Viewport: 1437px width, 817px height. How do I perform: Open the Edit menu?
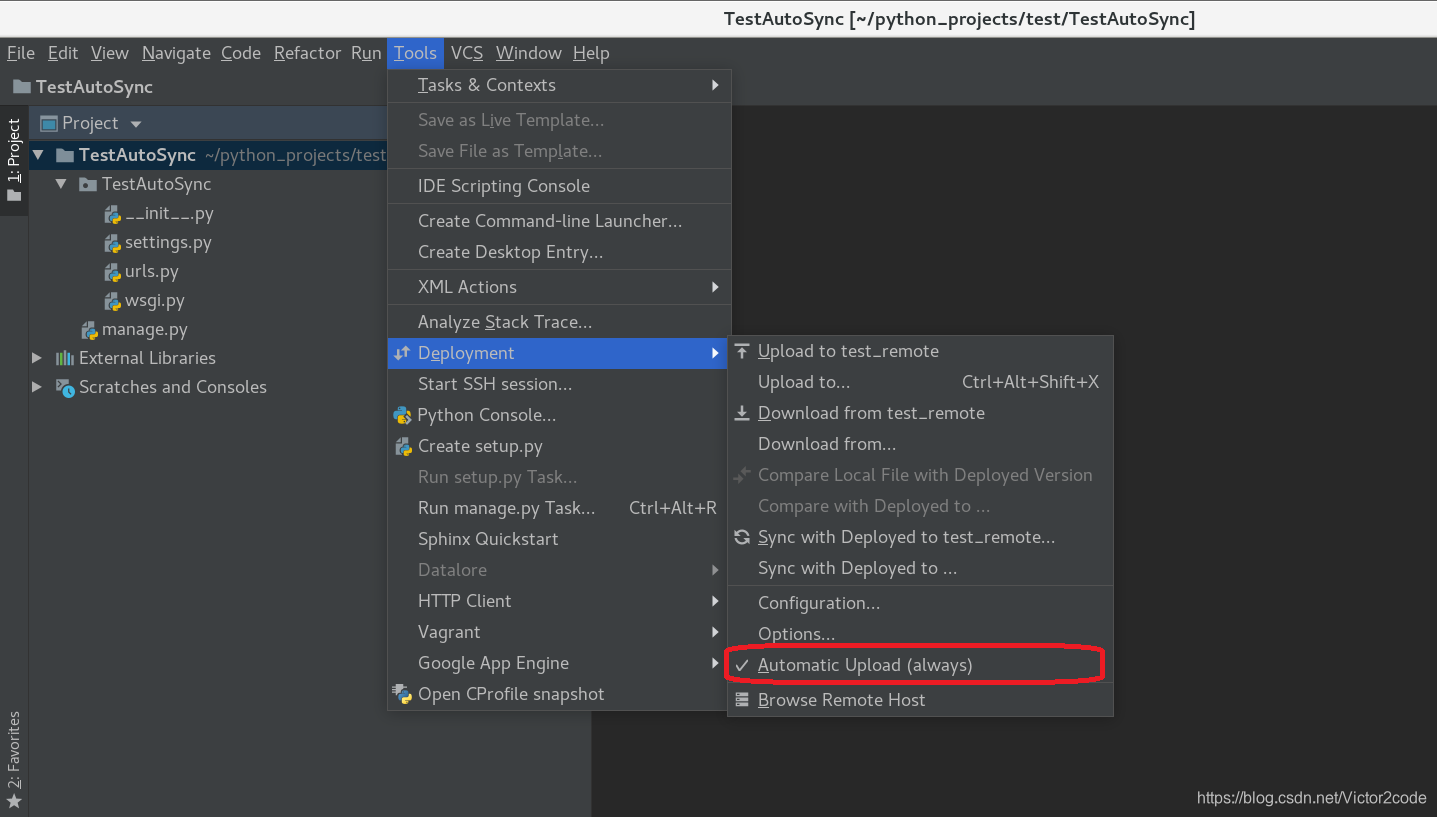(x=63, y=53)
